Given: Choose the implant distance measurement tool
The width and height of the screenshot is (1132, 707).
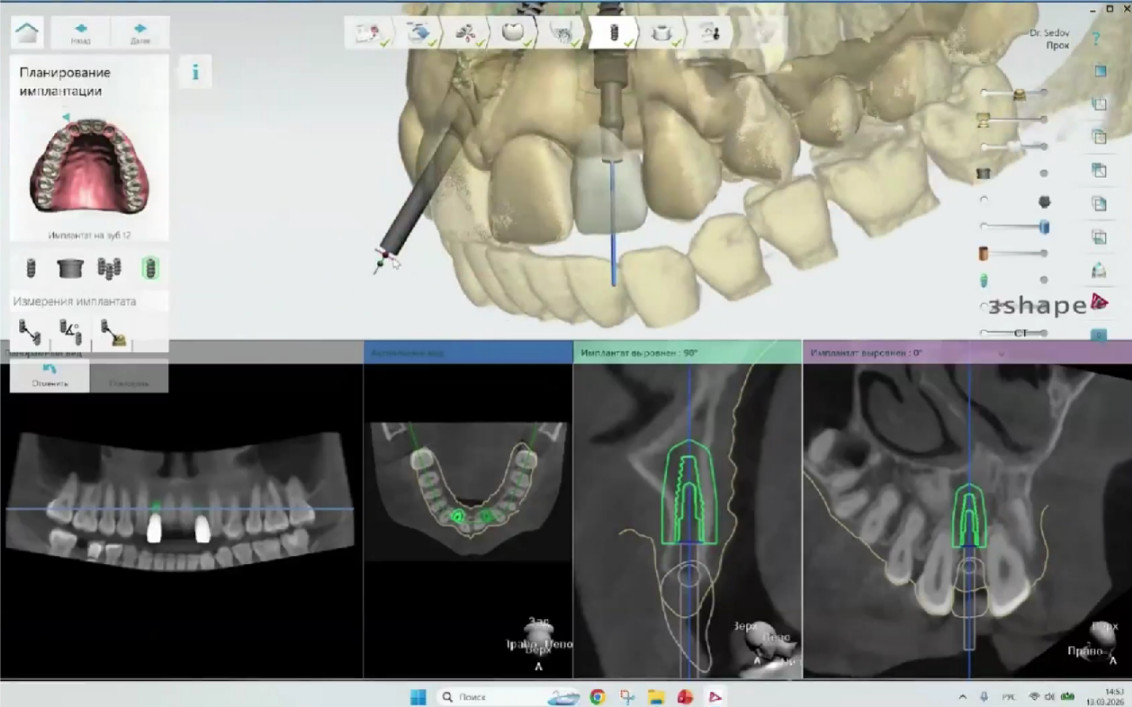Looking at the screenshot, I should tap(30, 331).
